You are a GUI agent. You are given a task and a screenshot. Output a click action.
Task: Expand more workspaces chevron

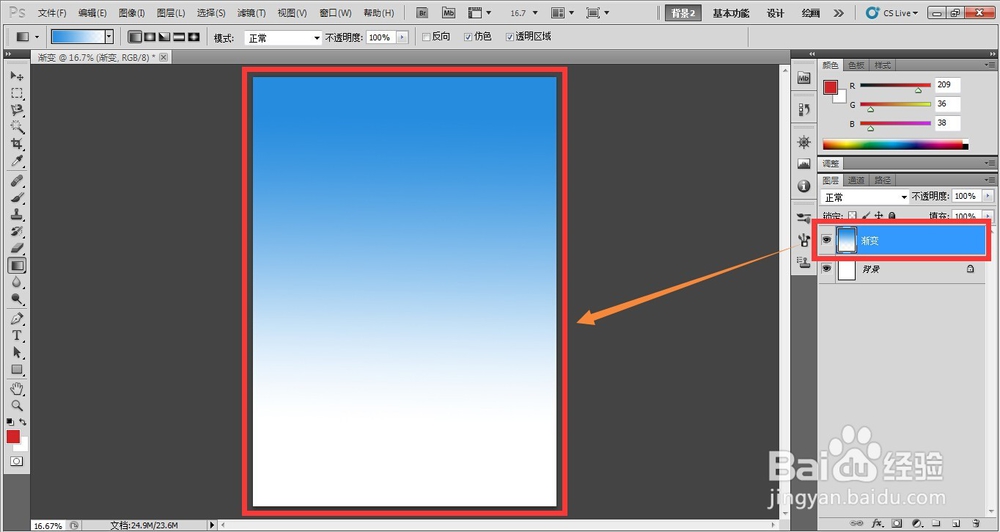coord(839,13)
